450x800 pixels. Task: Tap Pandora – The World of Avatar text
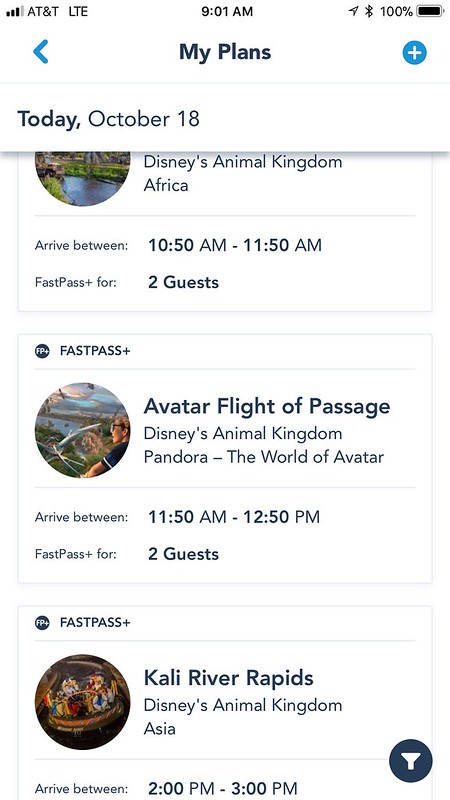point(264,457)
